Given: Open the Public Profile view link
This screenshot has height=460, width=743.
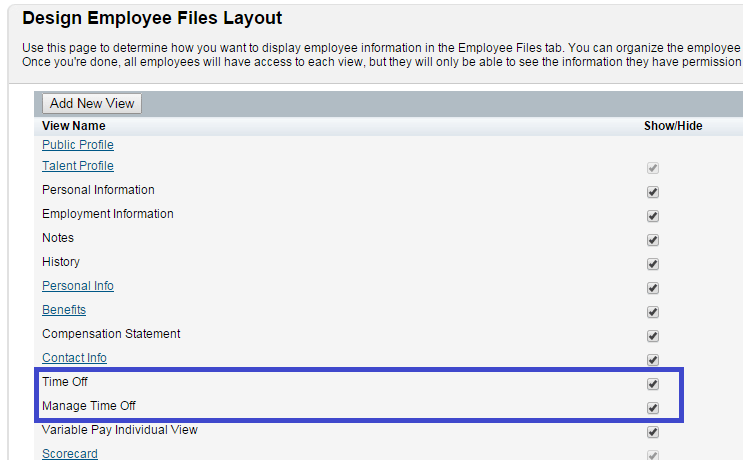Looking at the screenshot, I should pos(78,145).
